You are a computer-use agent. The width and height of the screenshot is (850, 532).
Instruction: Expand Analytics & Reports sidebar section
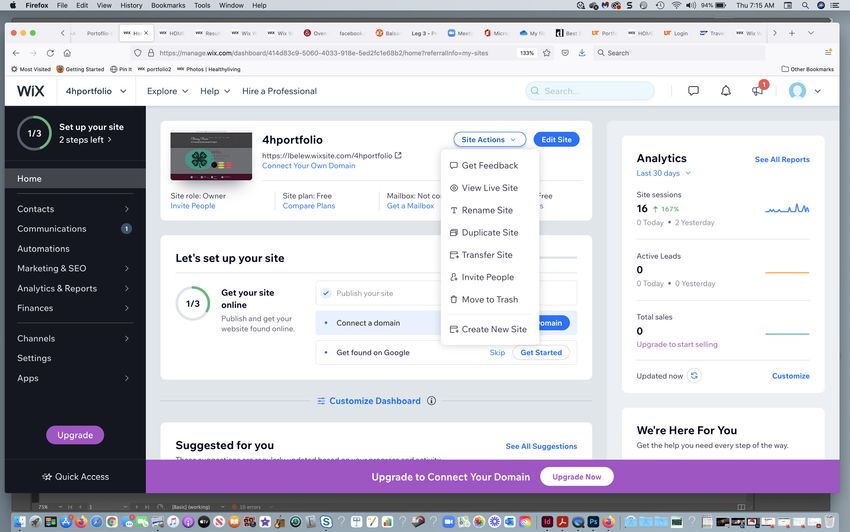point(73,289)
